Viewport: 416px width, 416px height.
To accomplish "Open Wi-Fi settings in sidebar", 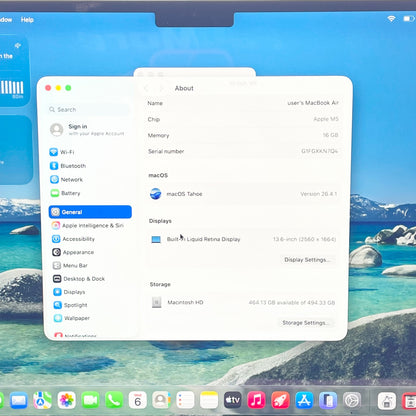I will (62, 152).
